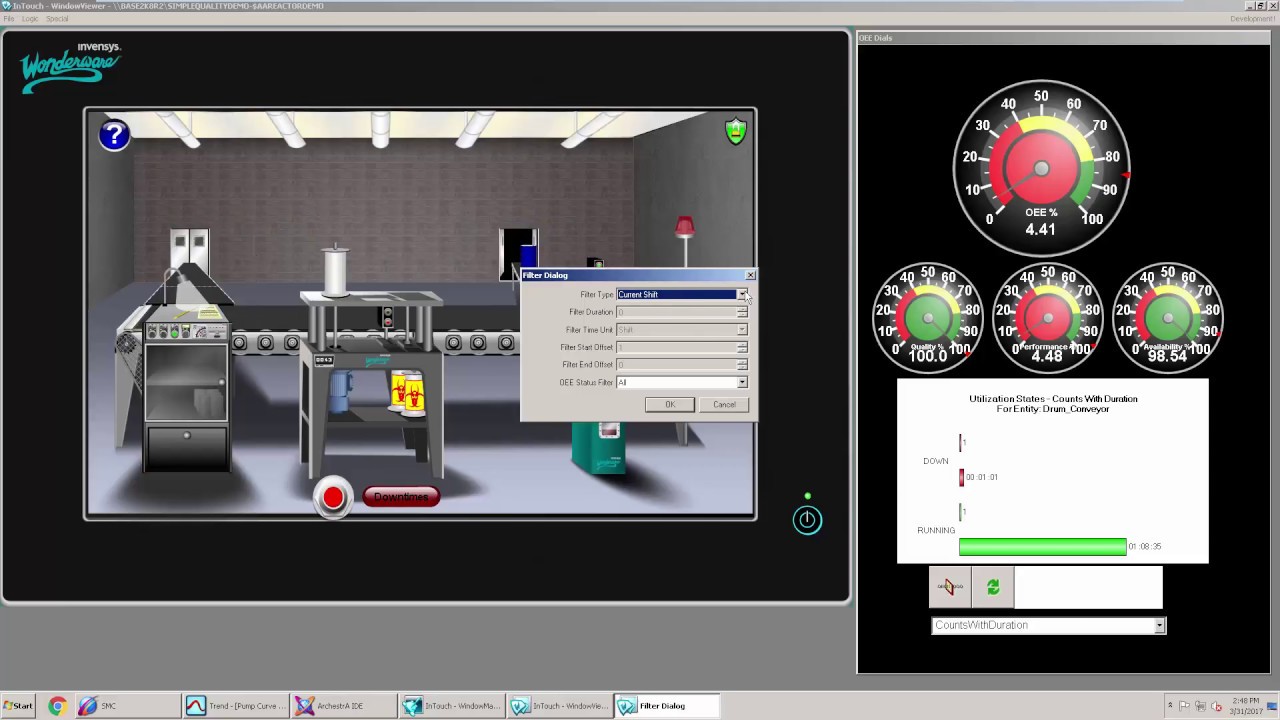Click the green RUNNING duration bar

1042,546
